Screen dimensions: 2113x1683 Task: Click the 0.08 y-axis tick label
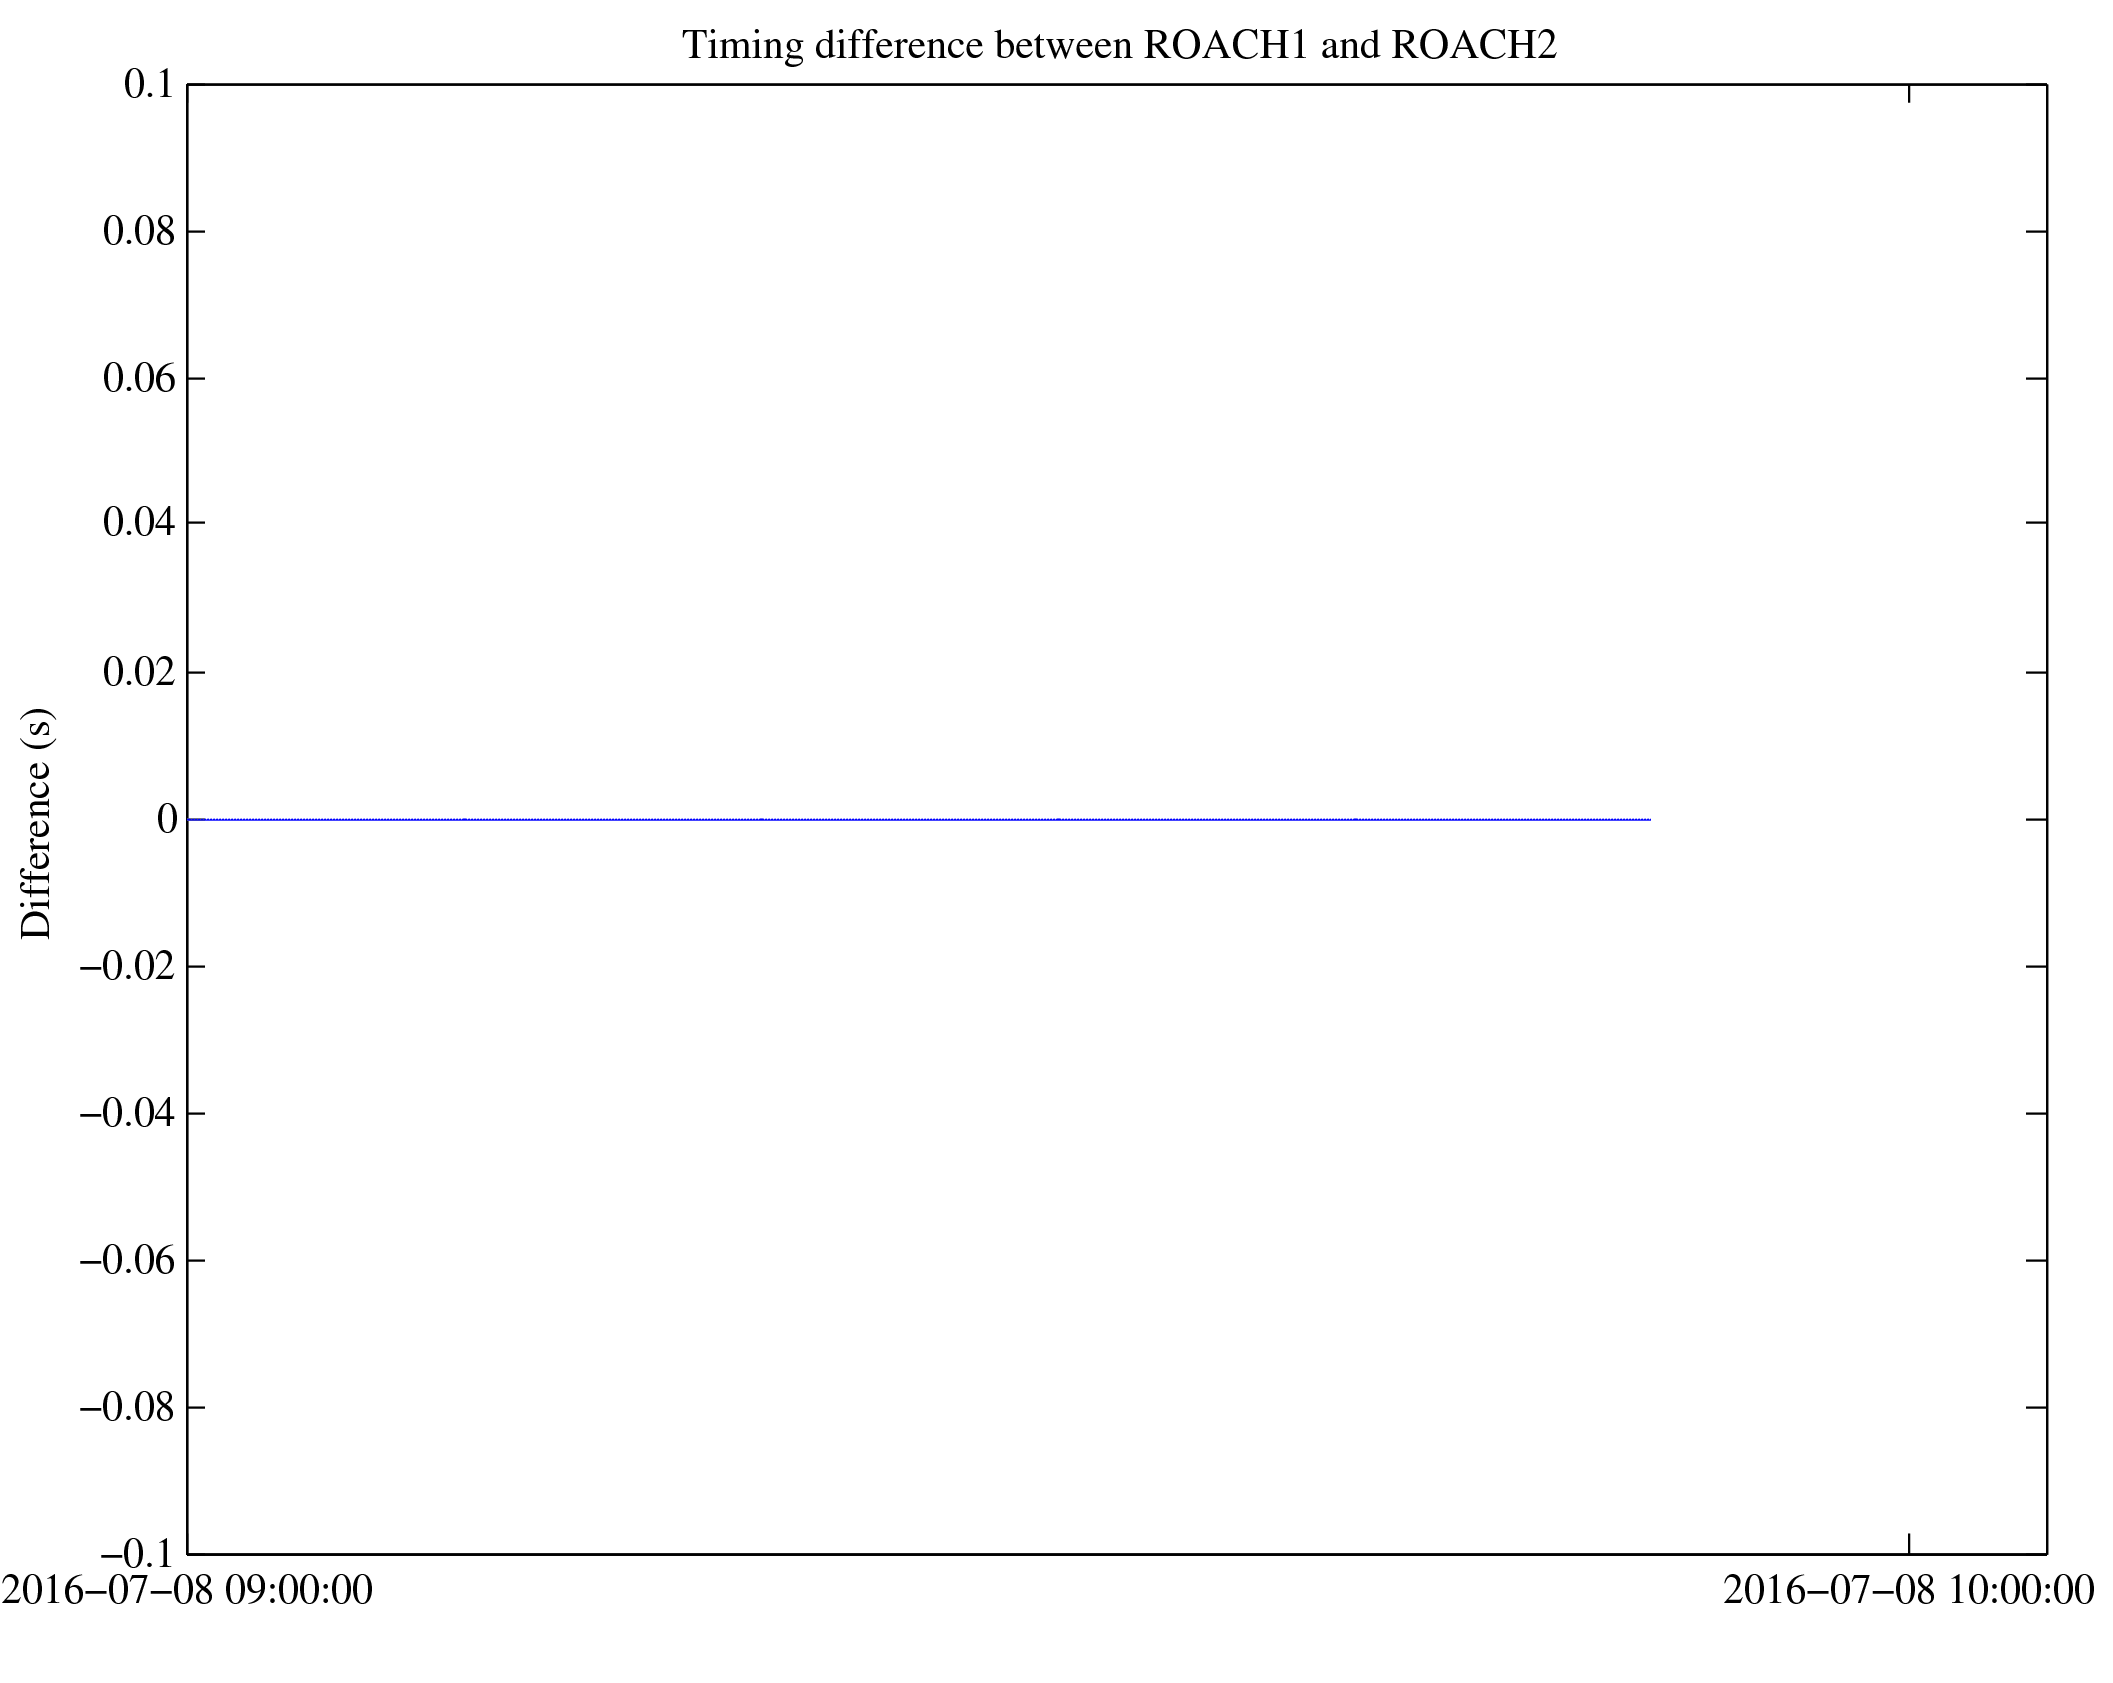click(139, 232)
